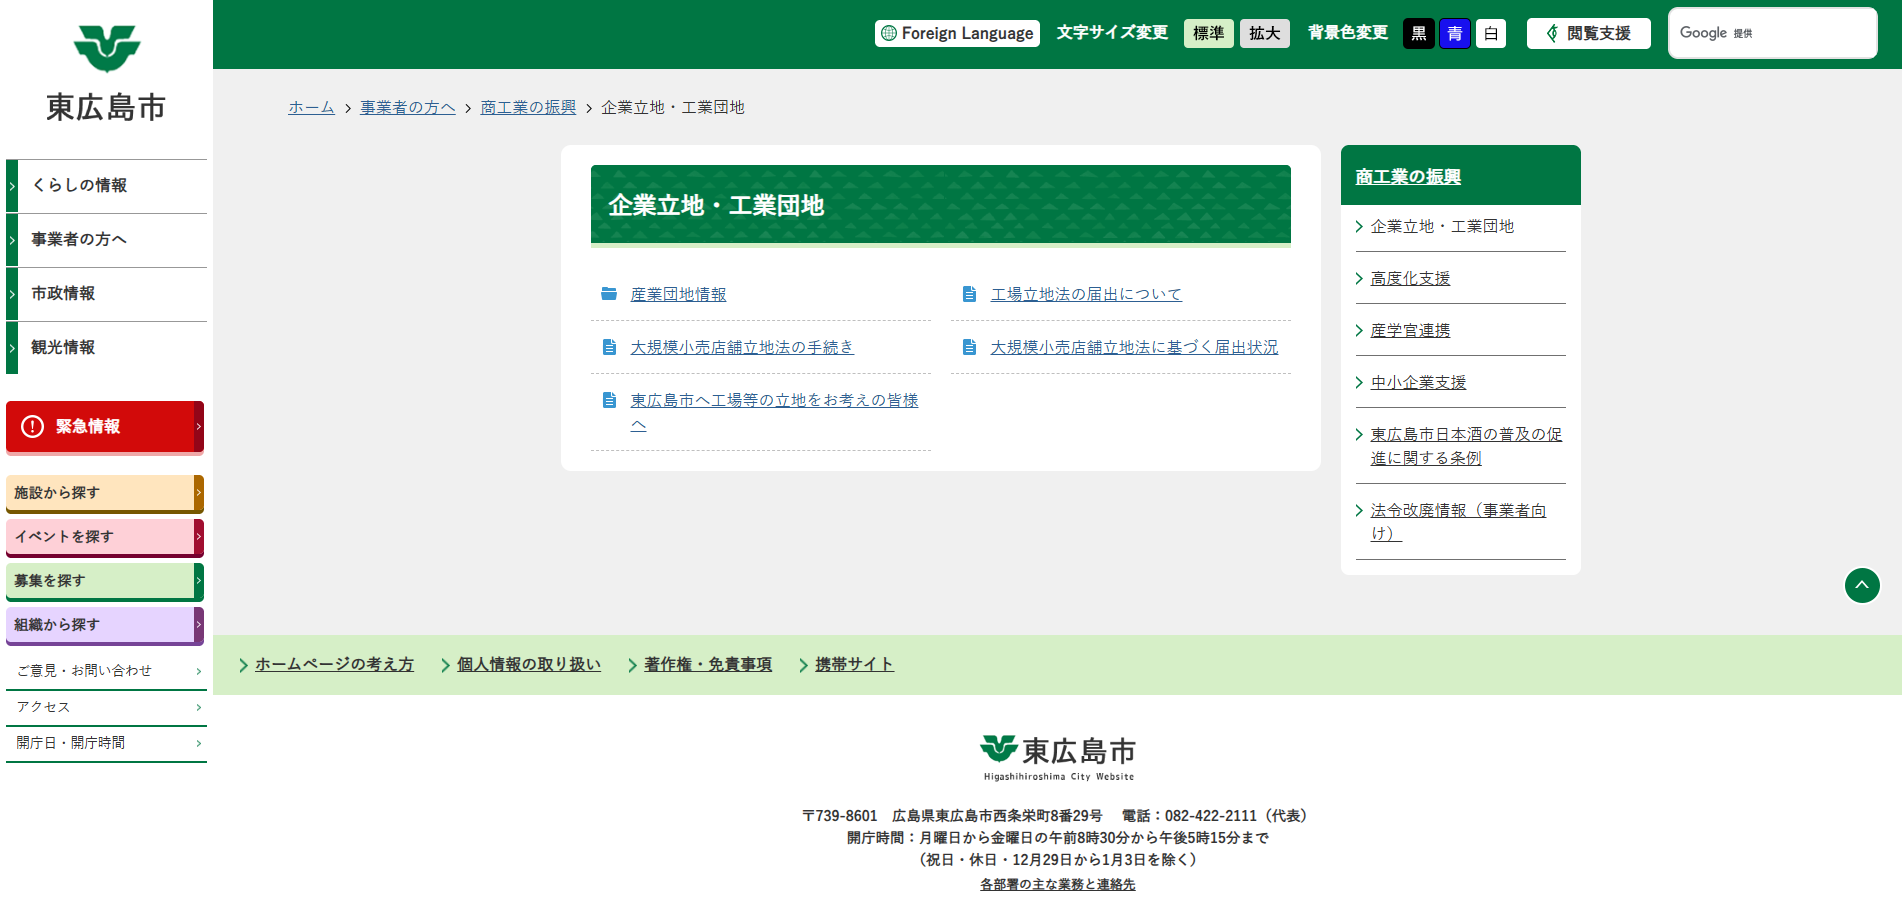Select 高度化支援 in the right panel

[1410, 279]
